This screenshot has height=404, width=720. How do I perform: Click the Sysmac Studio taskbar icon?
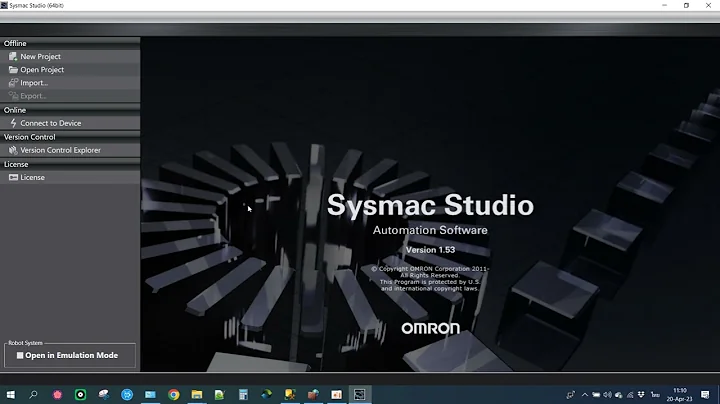[360, 394]
